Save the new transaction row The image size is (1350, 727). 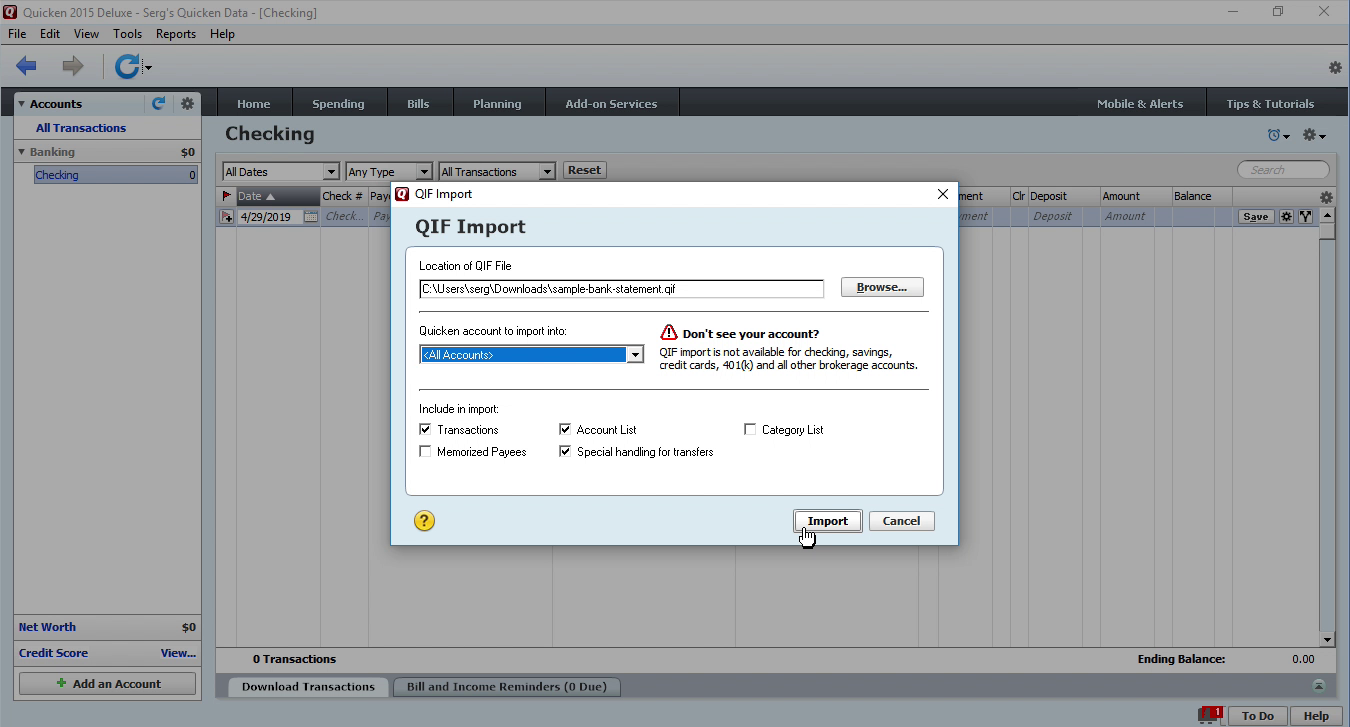click(x=1256, y=216)
